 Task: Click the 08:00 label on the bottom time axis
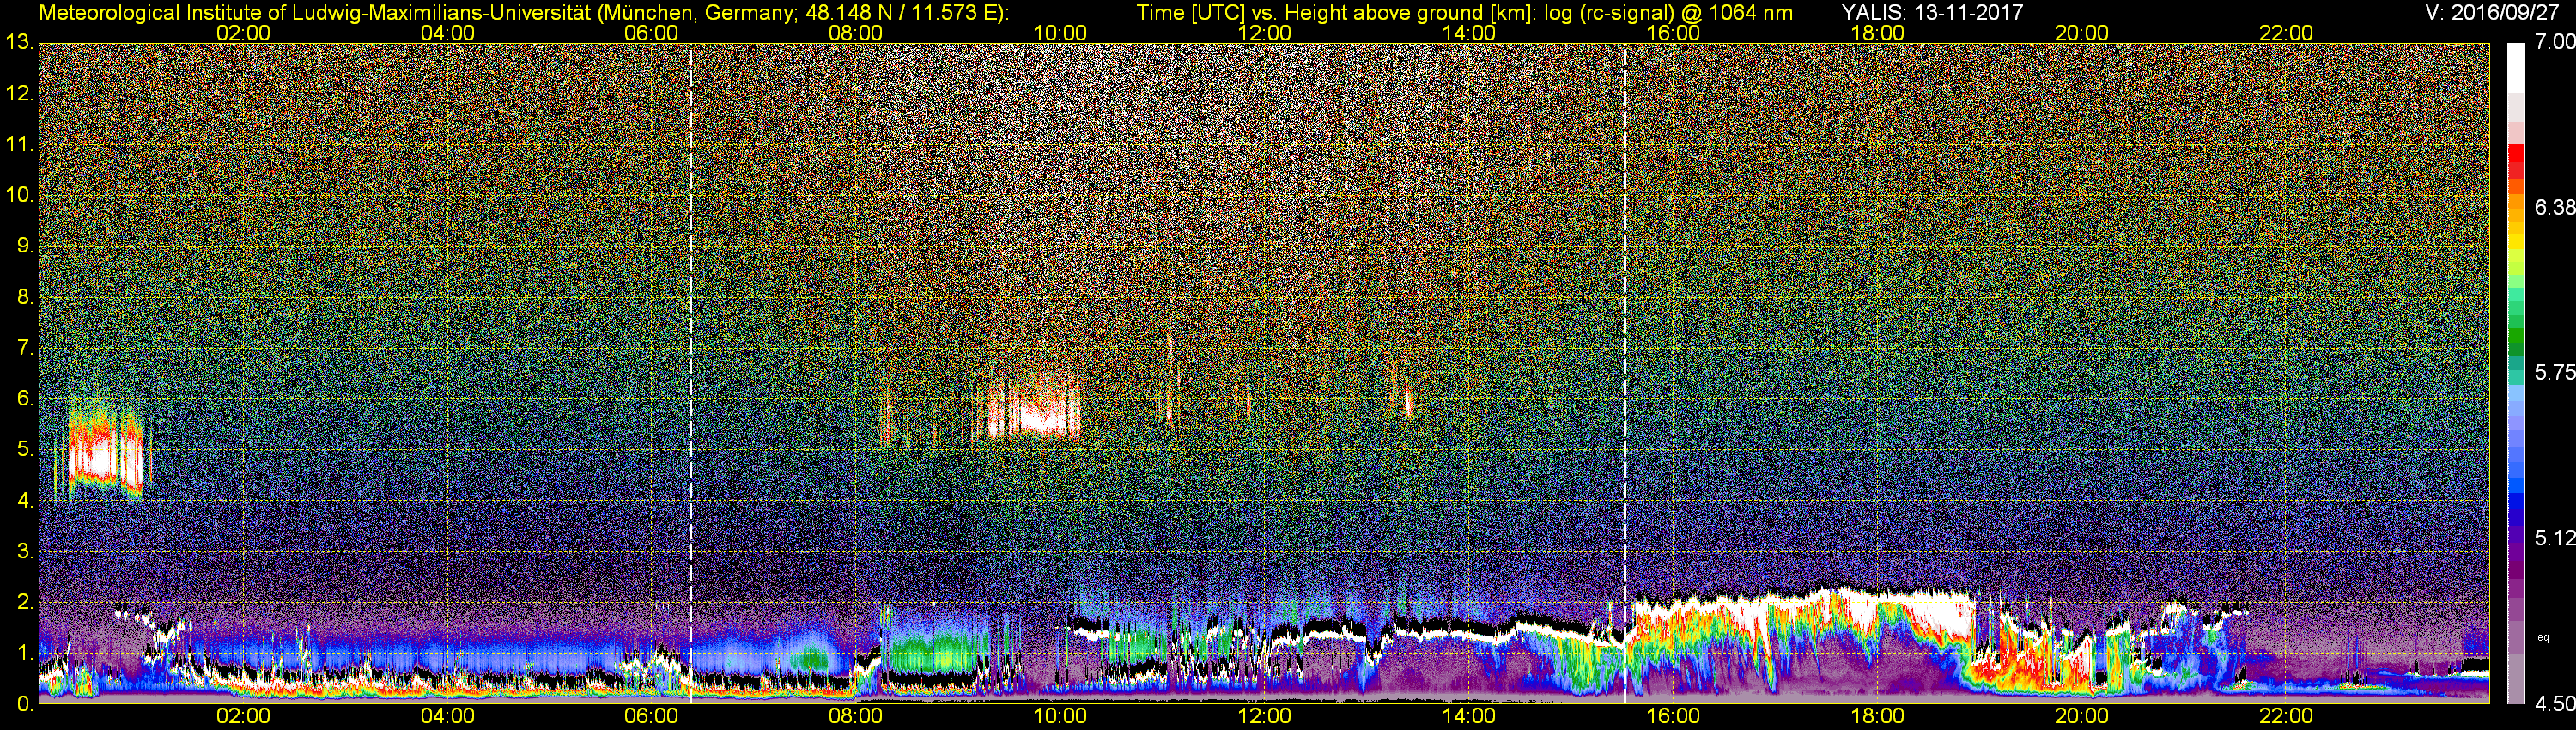point(856,717)
